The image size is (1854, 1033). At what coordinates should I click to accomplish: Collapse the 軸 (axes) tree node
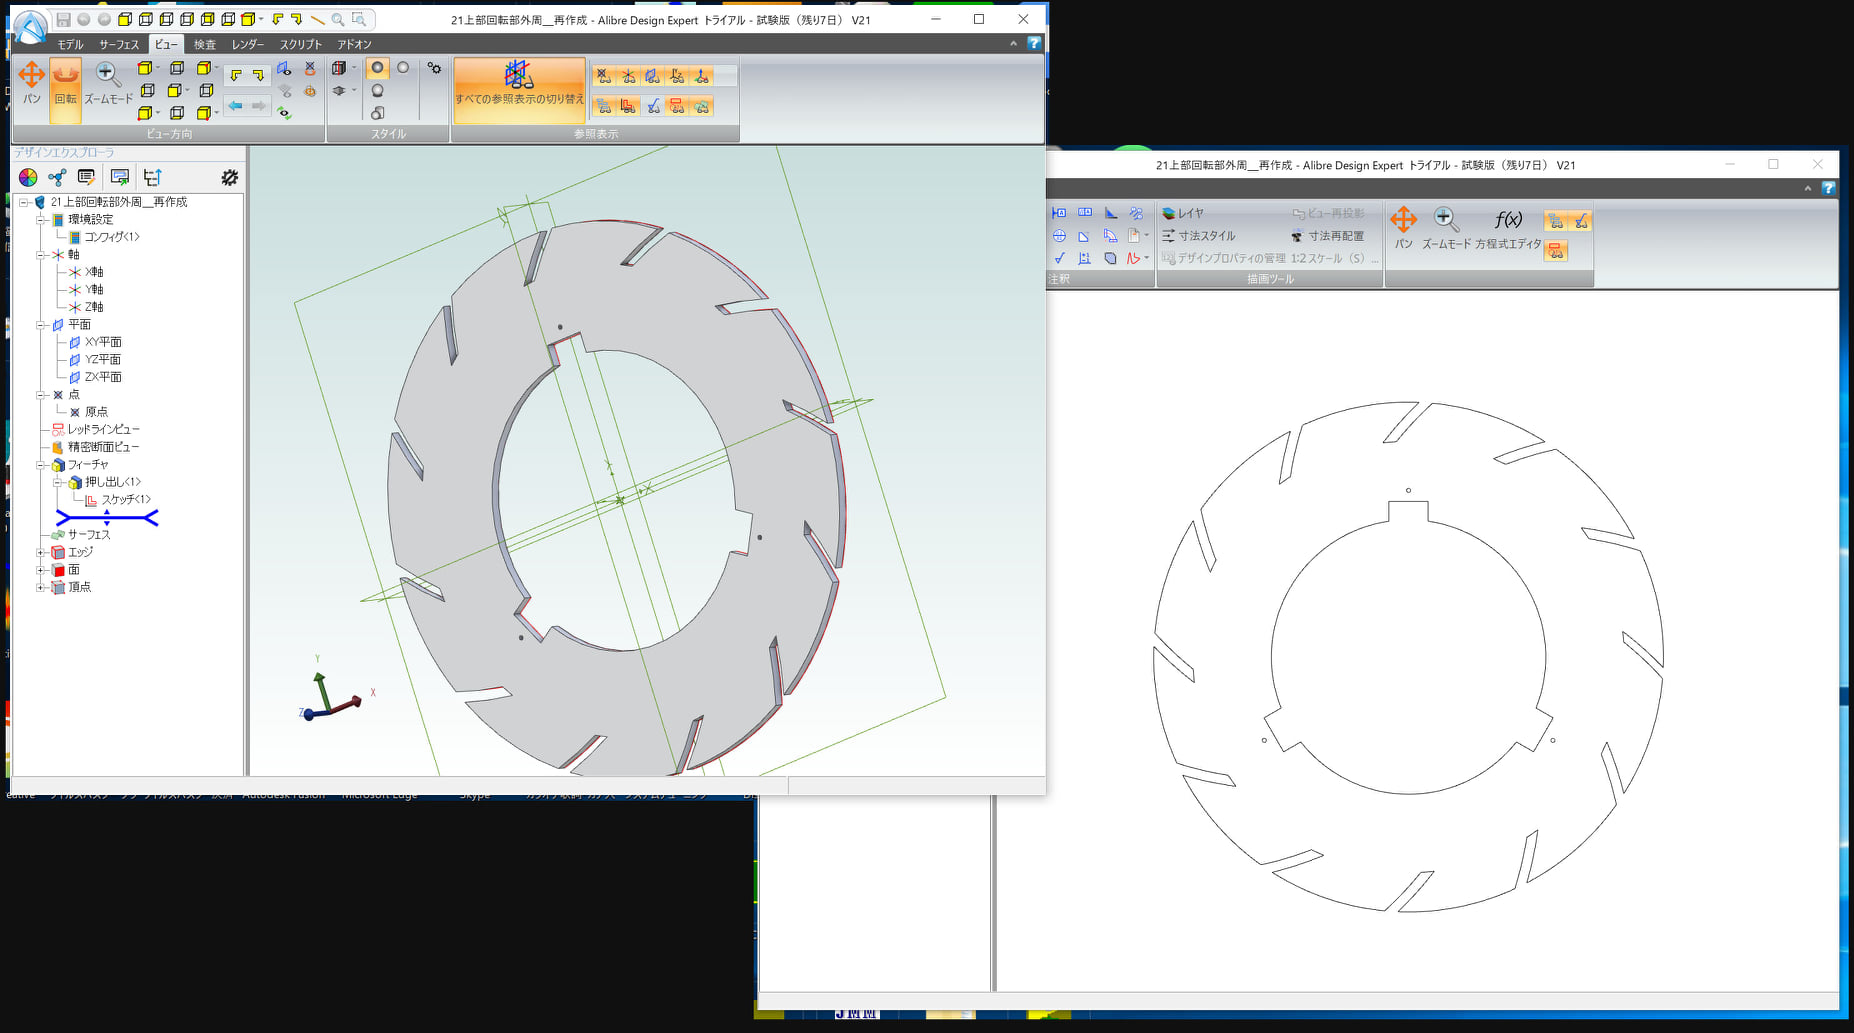41,255
